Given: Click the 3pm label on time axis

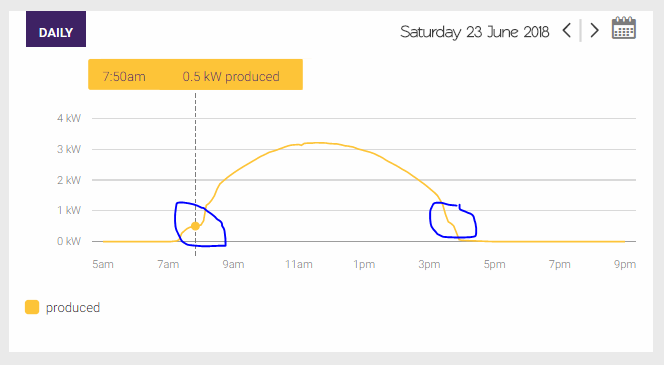Looking at the screenshot, I should (429, 264).
